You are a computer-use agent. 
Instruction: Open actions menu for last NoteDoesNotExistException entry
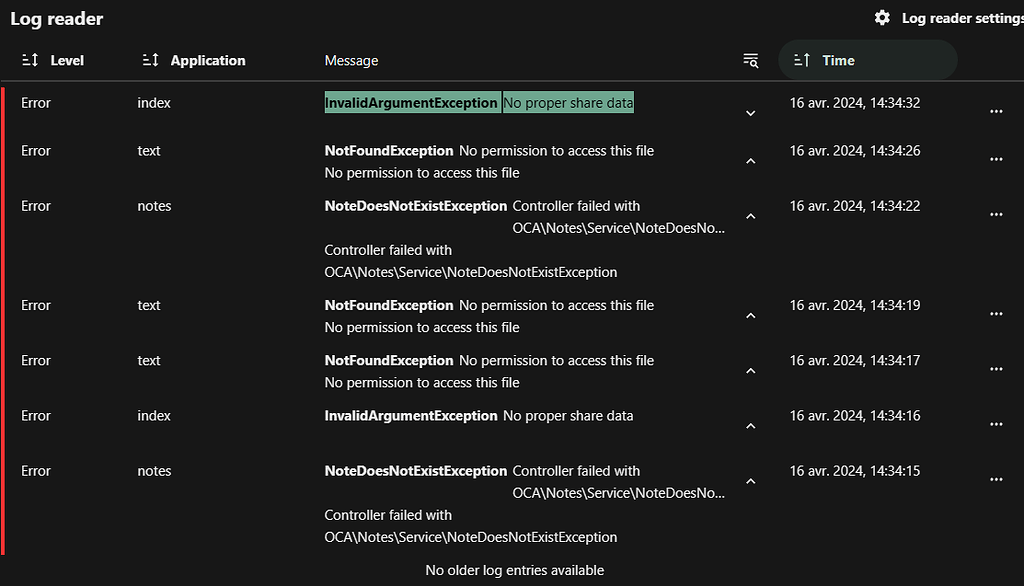point(996,479)
